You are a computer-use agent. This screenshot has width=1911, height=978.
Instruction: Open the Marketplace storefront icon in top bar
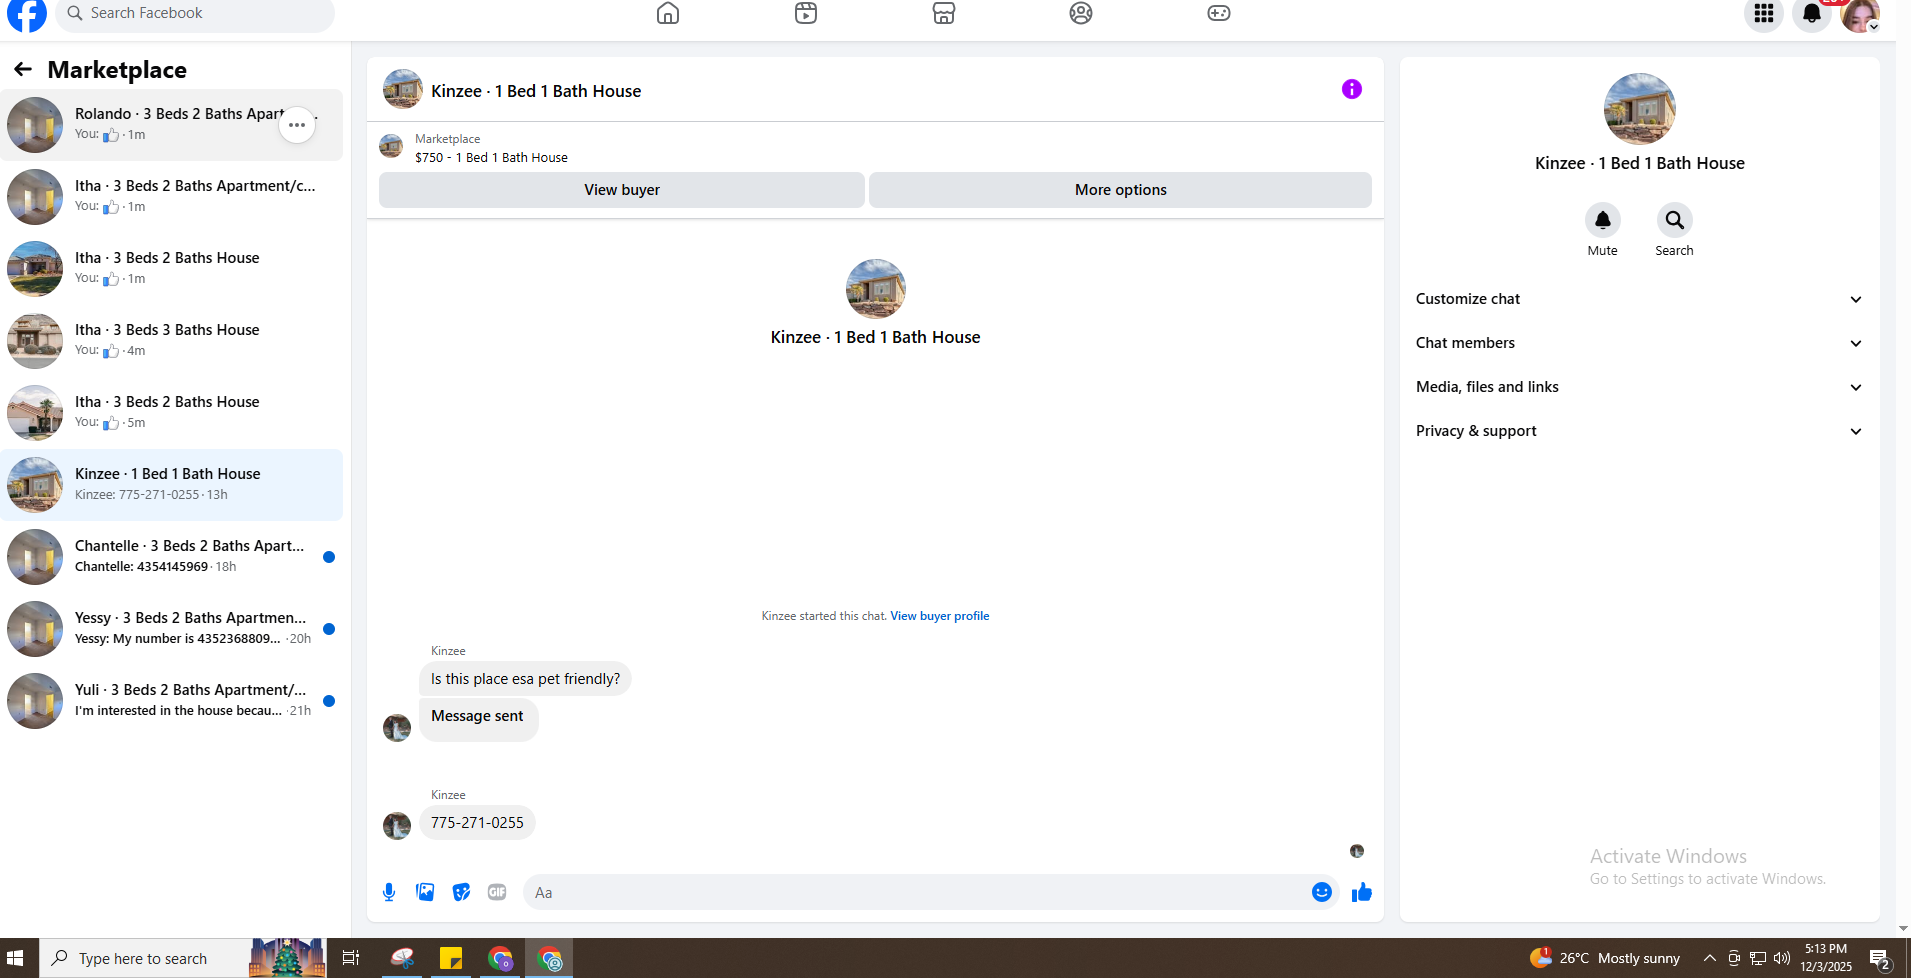tap(944, 13)
